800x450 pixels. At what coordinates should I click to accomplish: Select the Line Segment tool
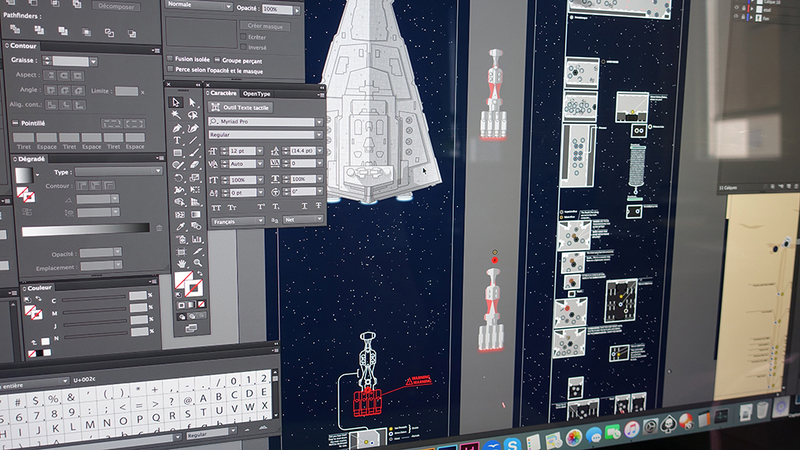pyautogui.click(x=193, y=140)
